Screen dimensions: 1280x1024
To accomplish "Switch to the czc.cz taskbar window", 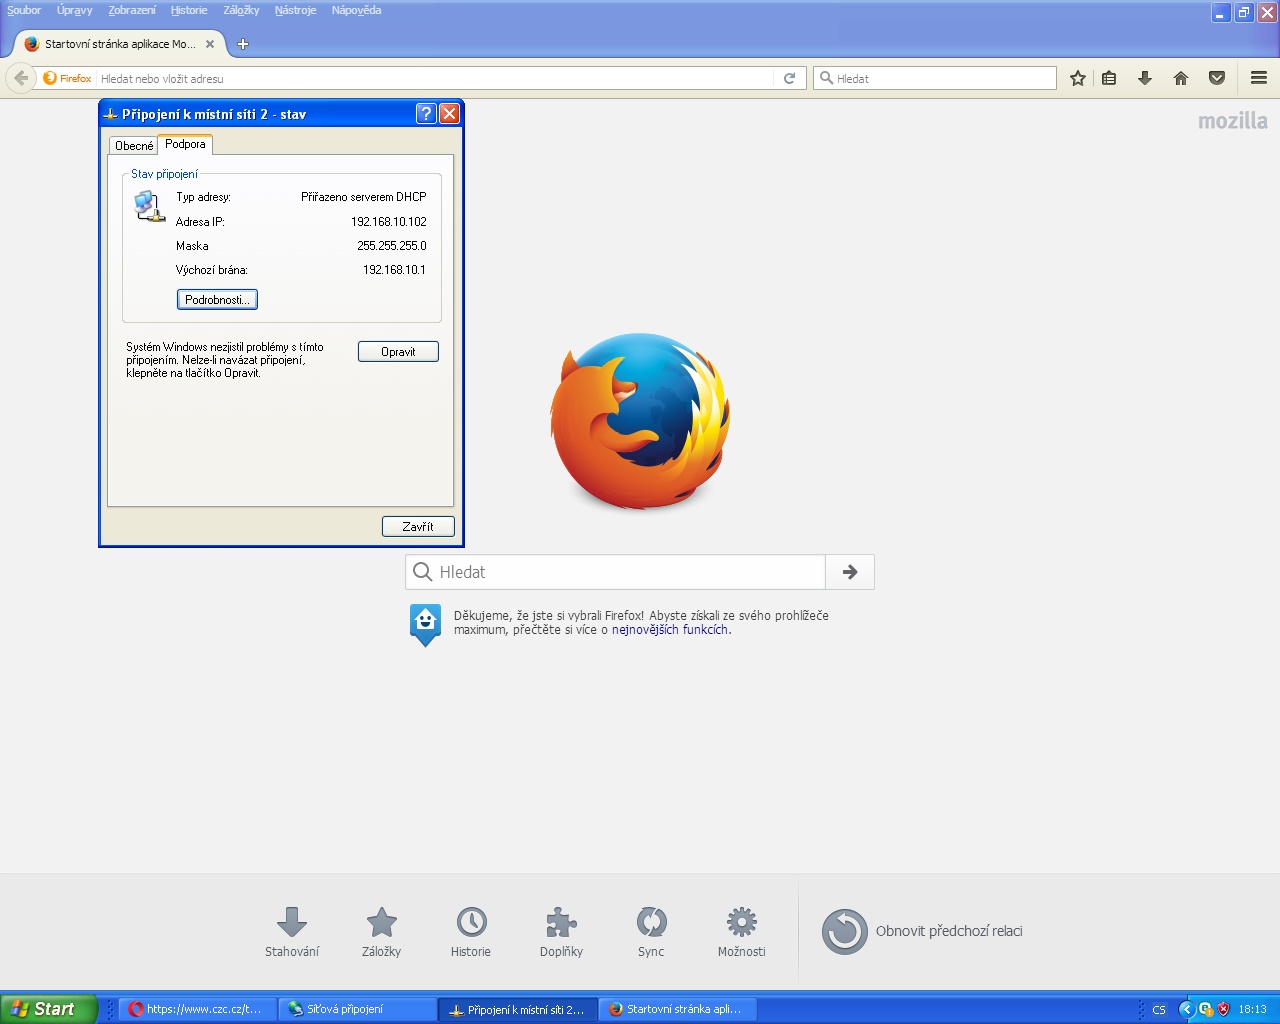I will [x=197, y=1009].
